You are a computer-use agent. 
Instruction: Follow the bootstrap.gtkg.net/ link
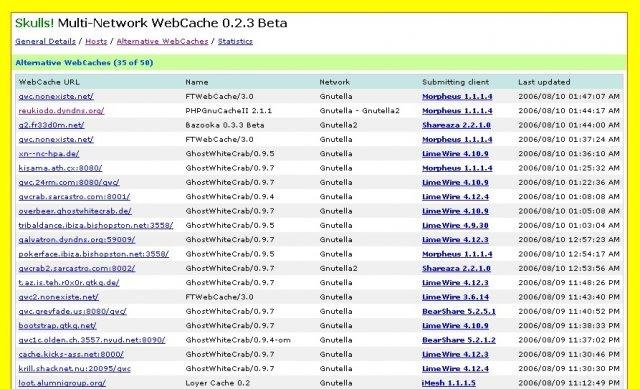coord(58,326)
